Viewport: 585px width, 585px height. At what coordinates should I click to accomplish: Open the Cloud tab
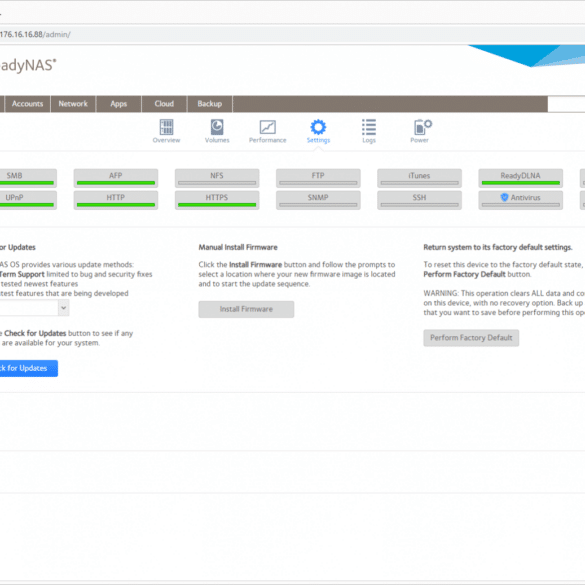164,104
